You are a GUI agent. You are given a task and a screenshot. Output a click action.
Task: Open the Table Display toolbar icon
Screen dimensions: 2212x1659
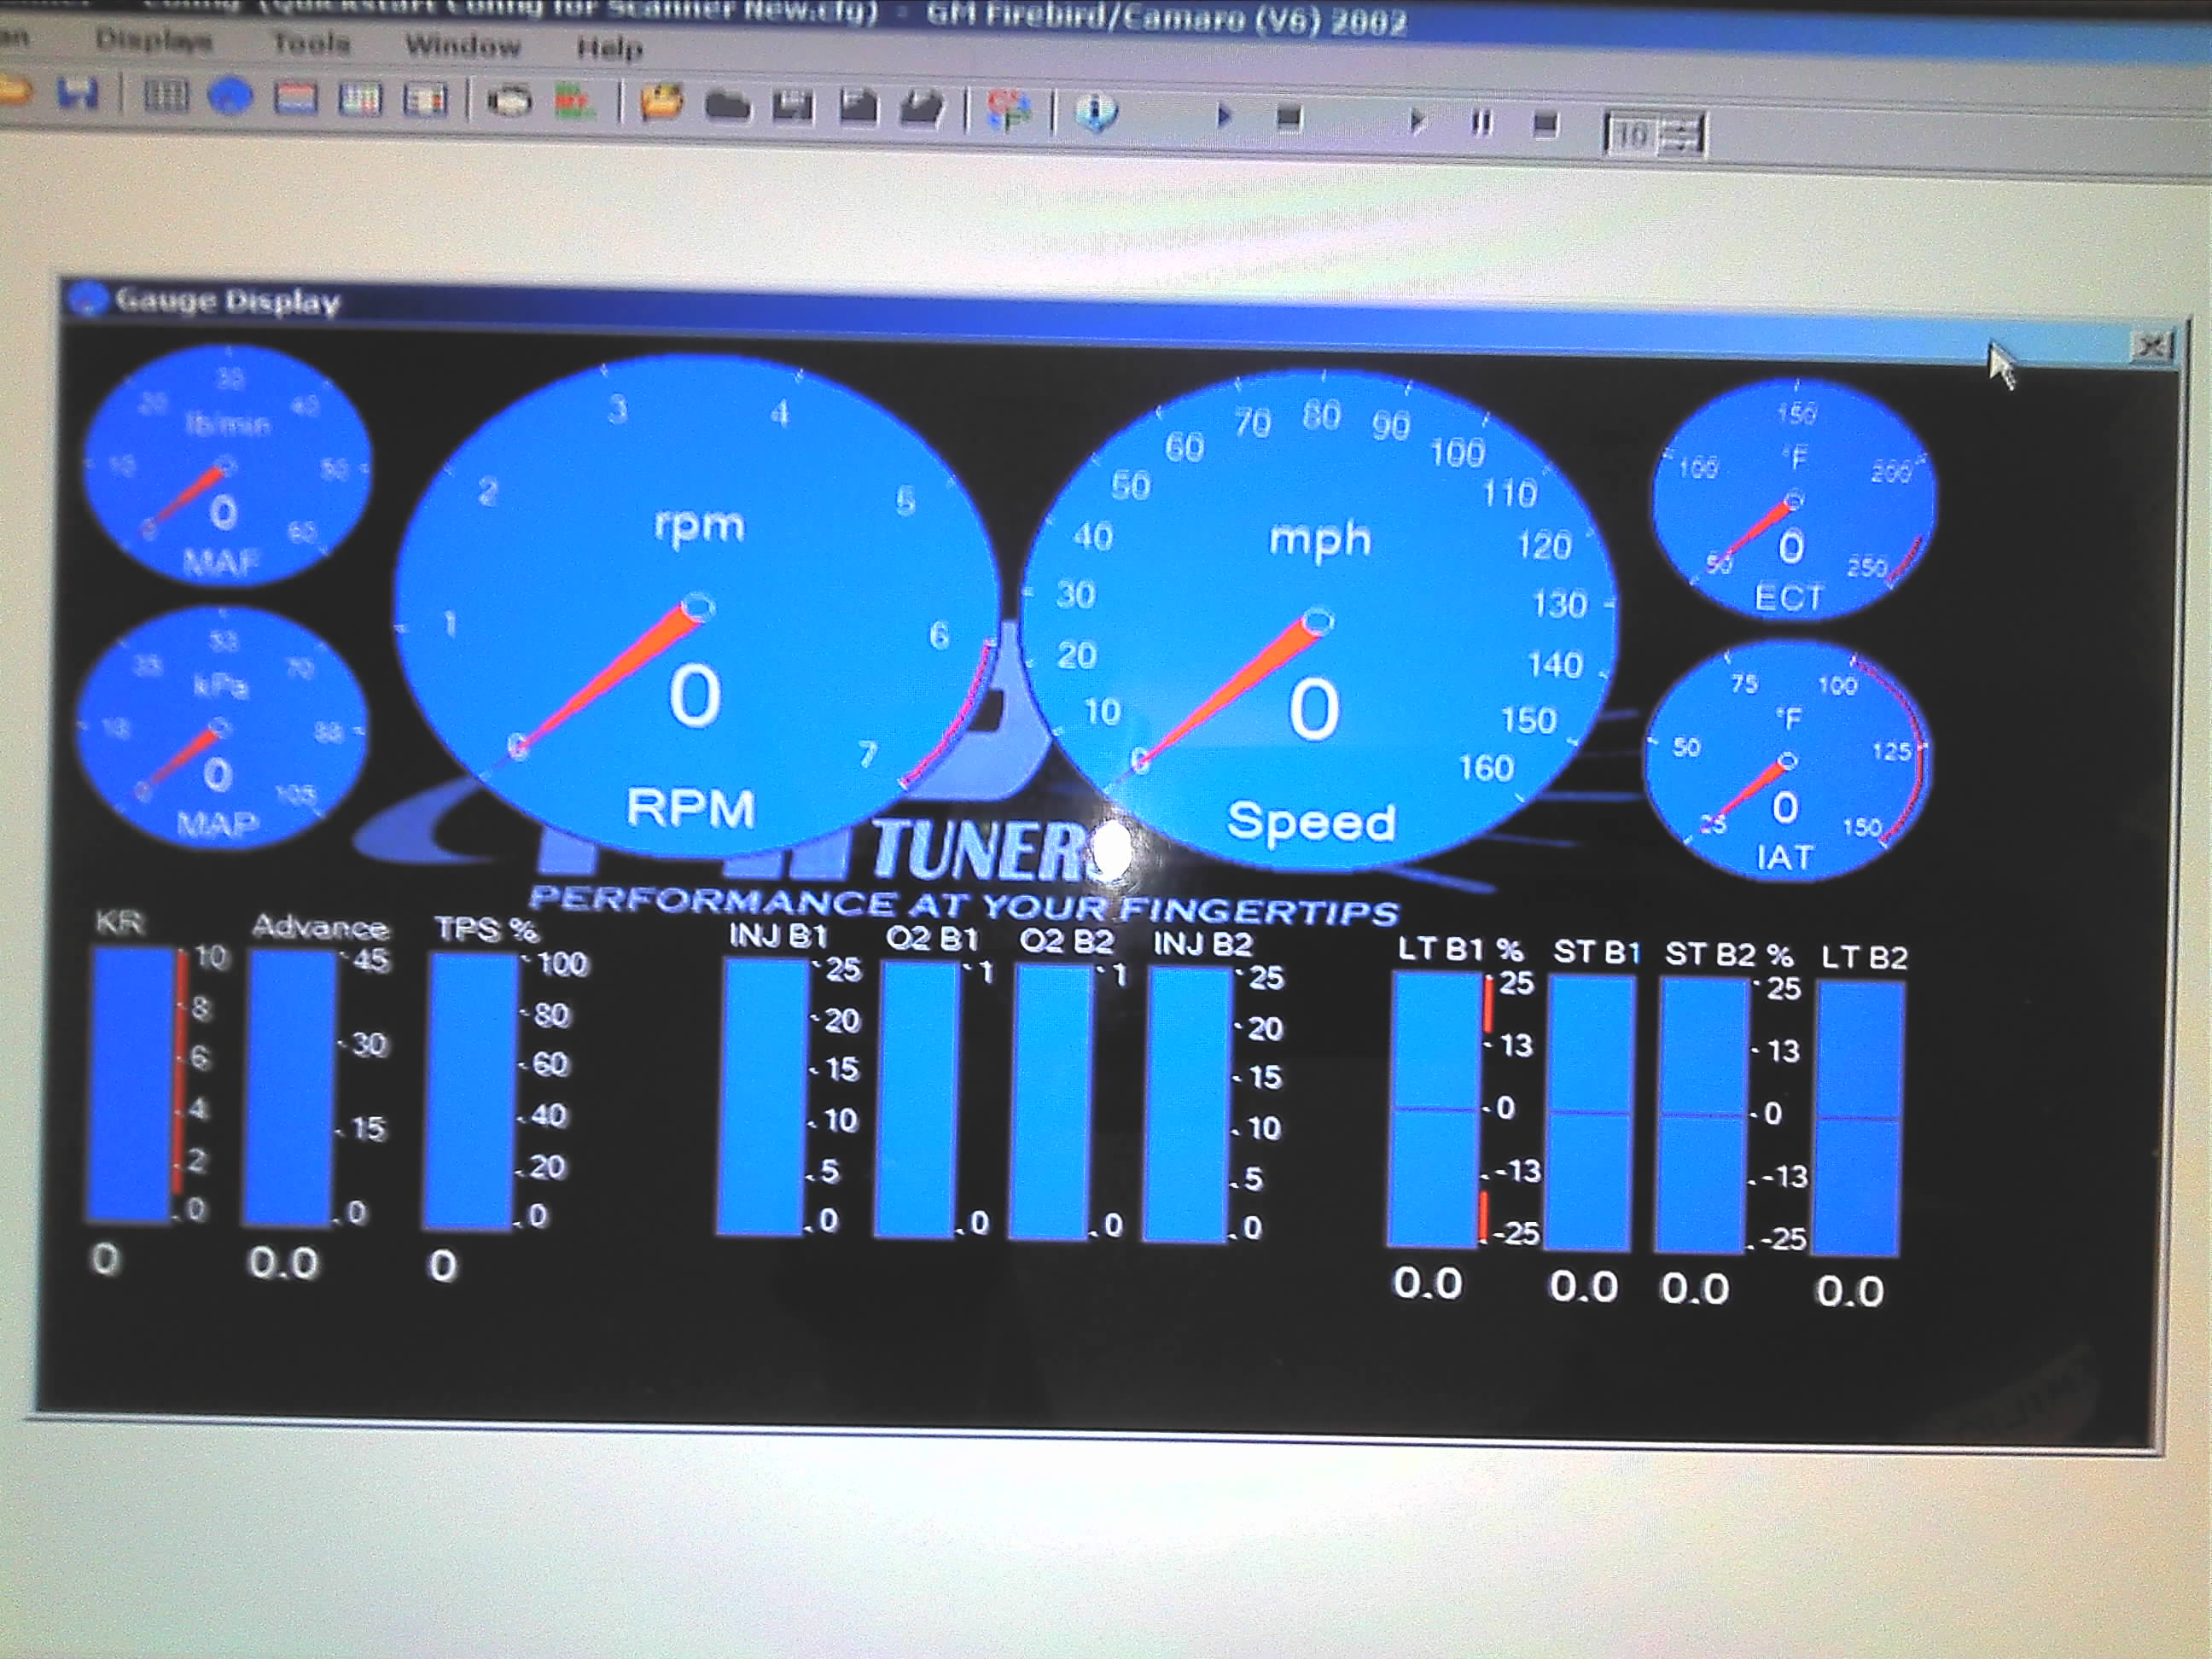[166, 97]
